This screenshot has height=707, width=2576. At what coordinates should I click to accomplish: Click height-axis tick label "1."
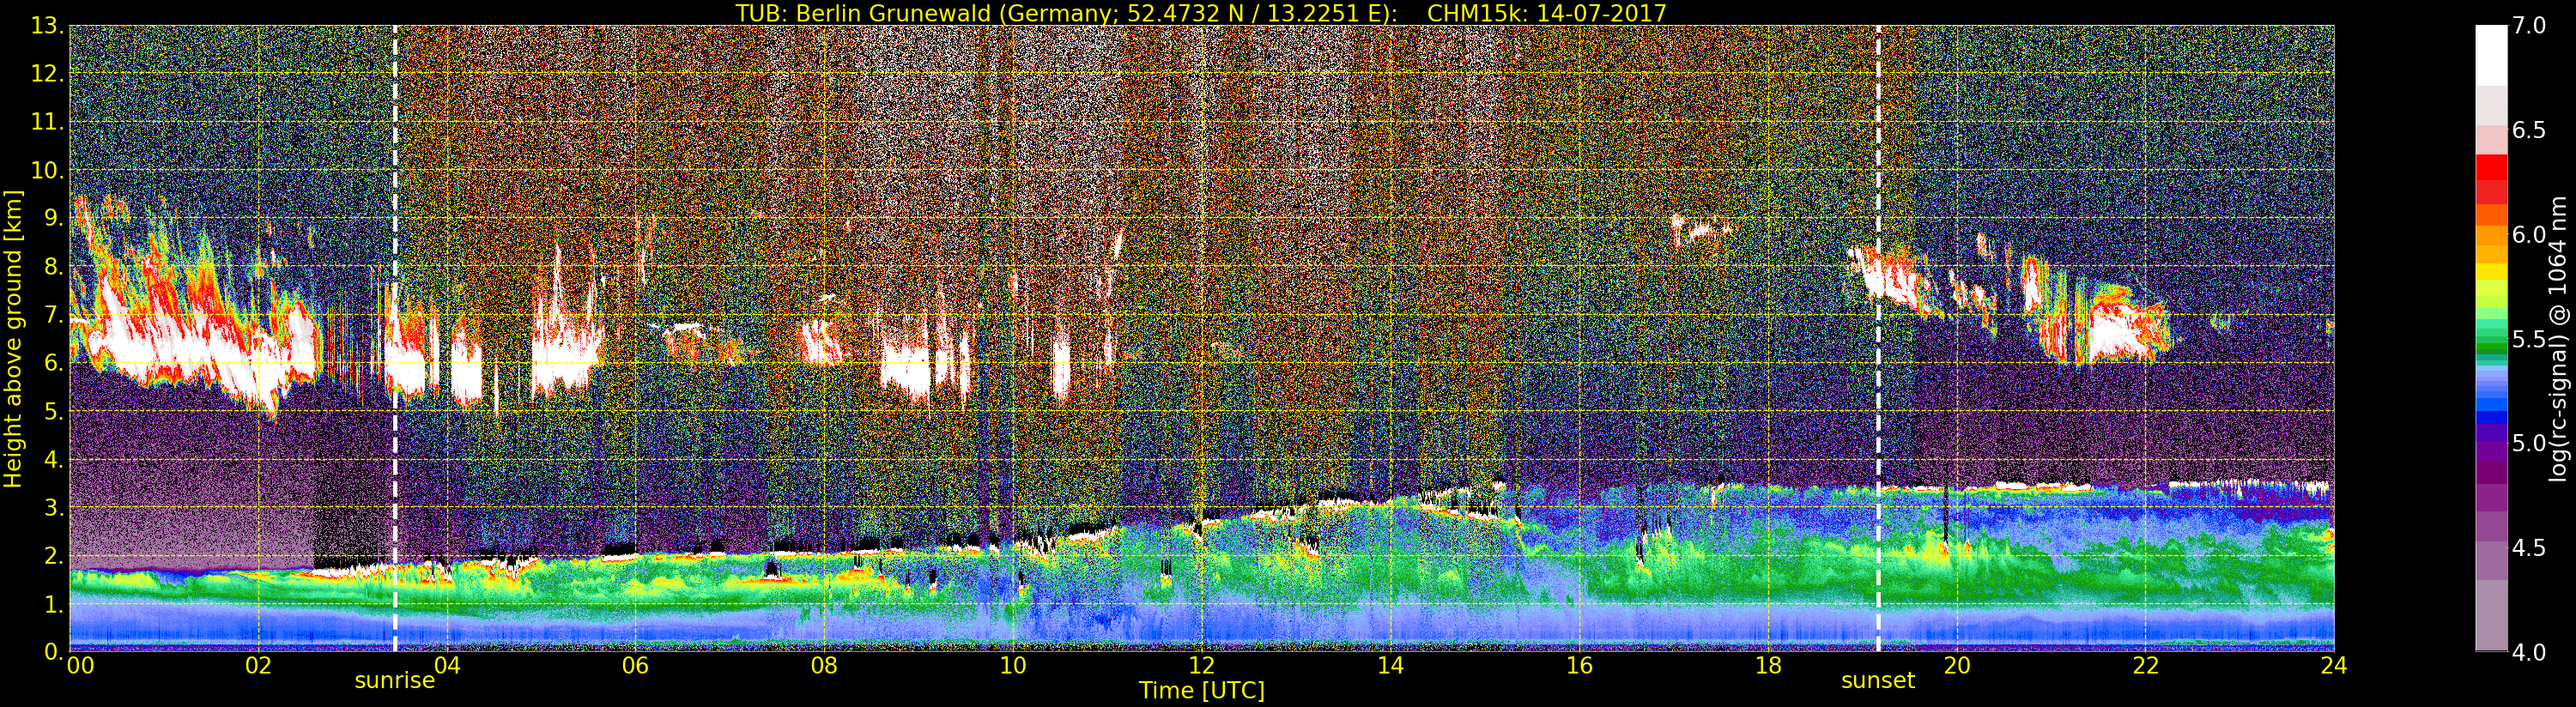(53, 604)
